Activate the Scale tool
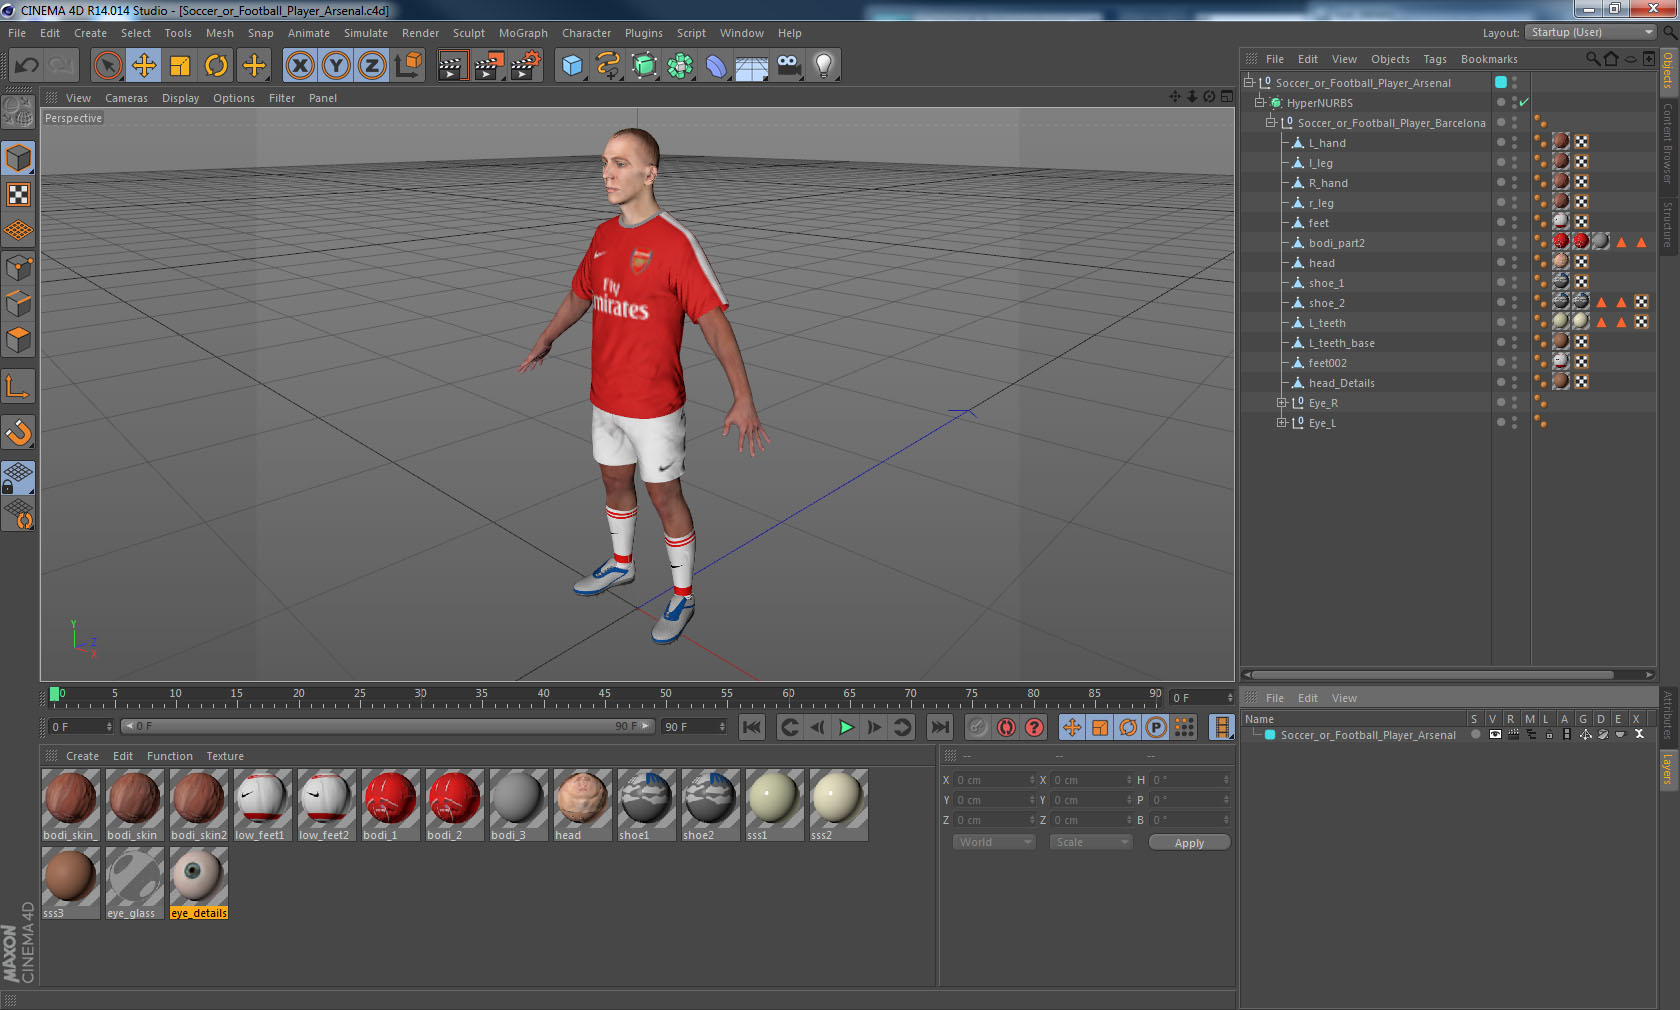 pyautogui.click(x=180, y=66)
